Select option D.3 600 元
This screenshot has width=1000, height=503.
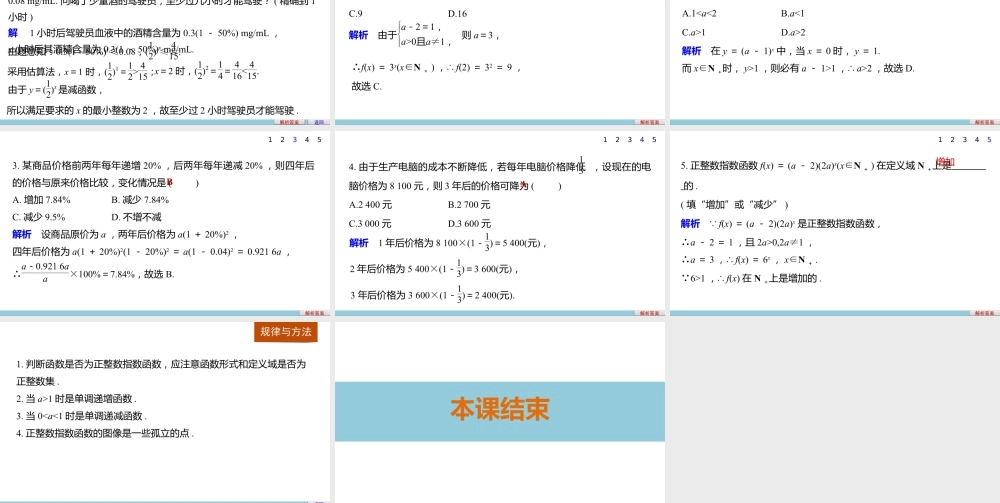click(x=469, y=224)
